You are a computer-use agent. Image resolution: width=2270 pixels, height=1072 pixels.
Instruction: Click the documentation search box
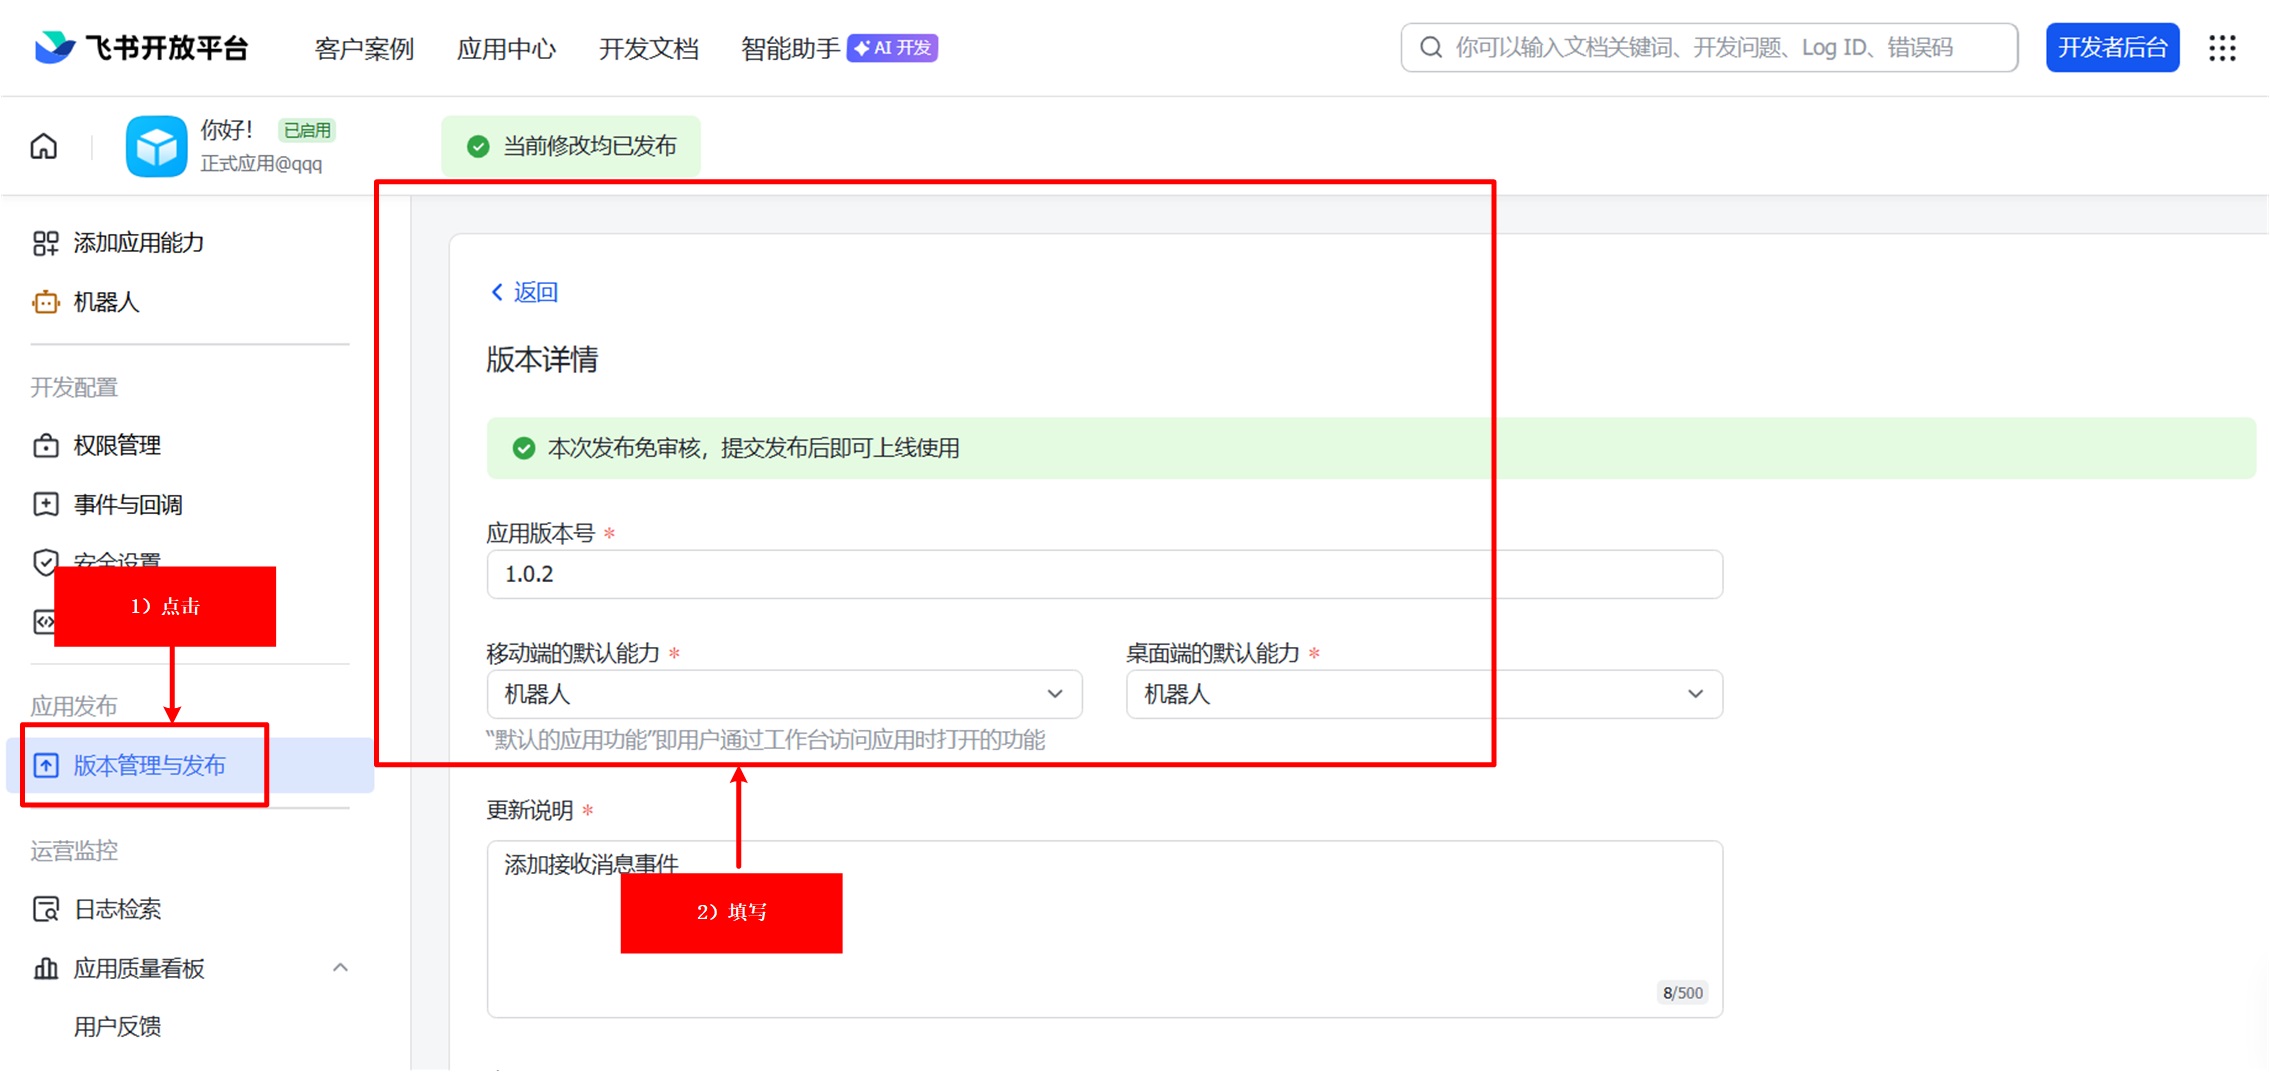[1710, 48]
